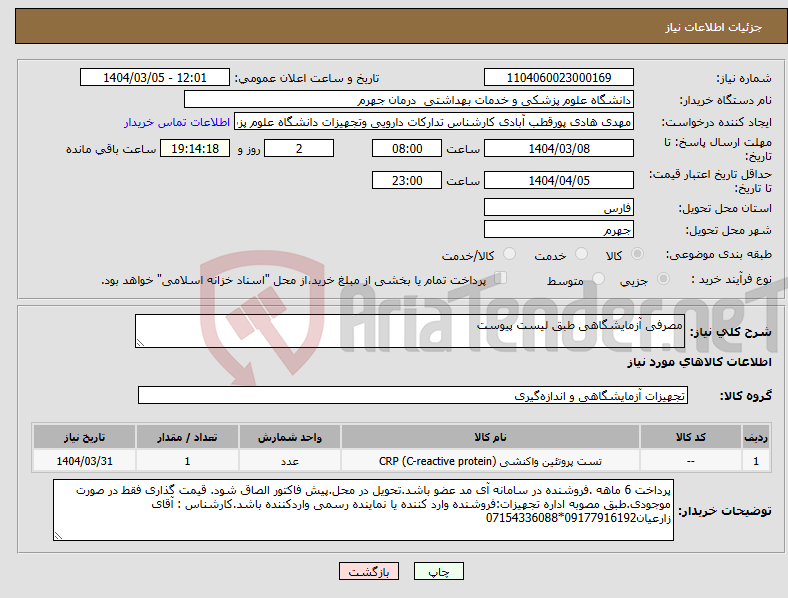Click the جزئیات اطلاعات نیاز header title

point(714,27)
